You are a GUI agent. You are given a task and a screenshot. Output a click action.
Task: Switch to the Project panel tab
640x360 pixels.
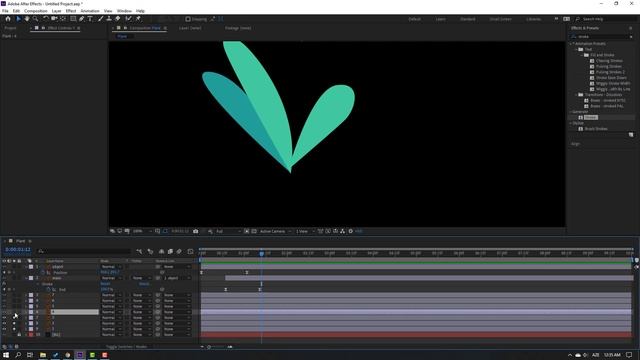click(10, 28)
